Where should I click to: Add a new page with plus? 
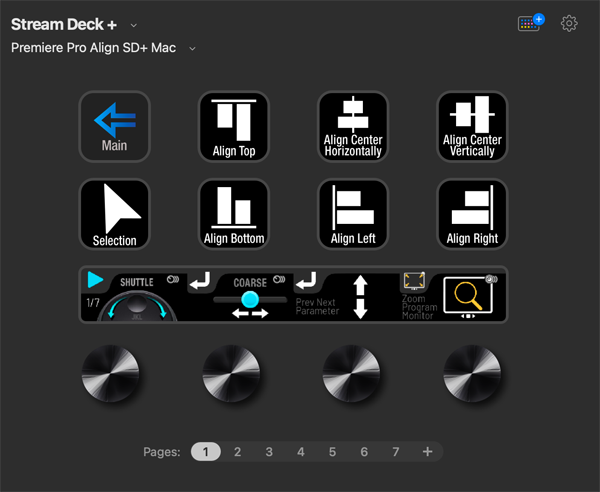pyautogui.click(x=427, y=452)
